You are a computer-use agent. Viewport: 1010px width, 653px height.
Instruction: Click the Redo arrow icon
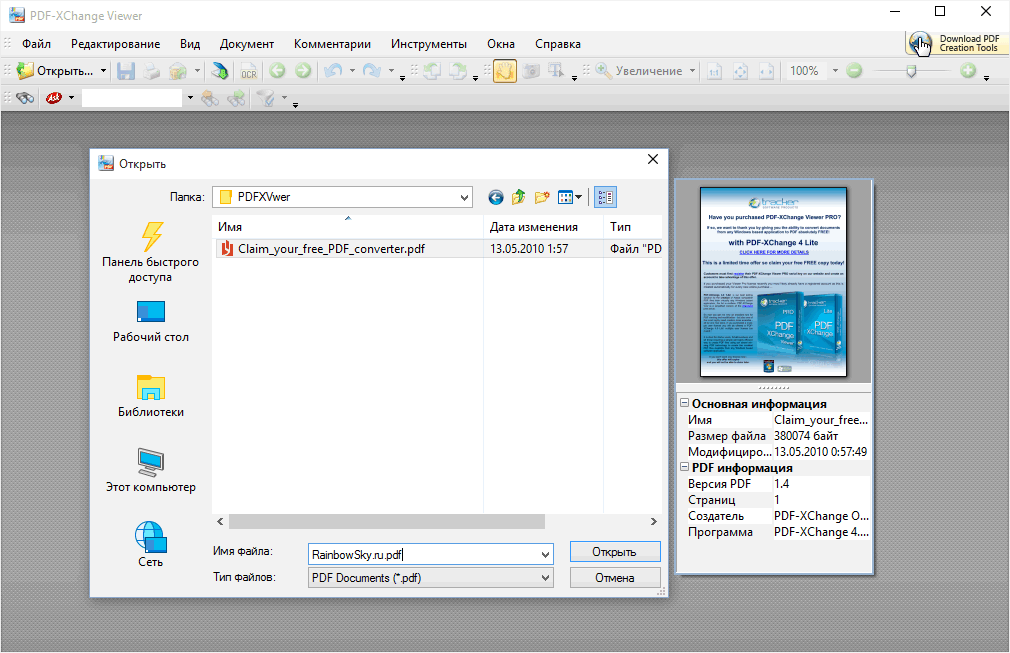point(372,70)
